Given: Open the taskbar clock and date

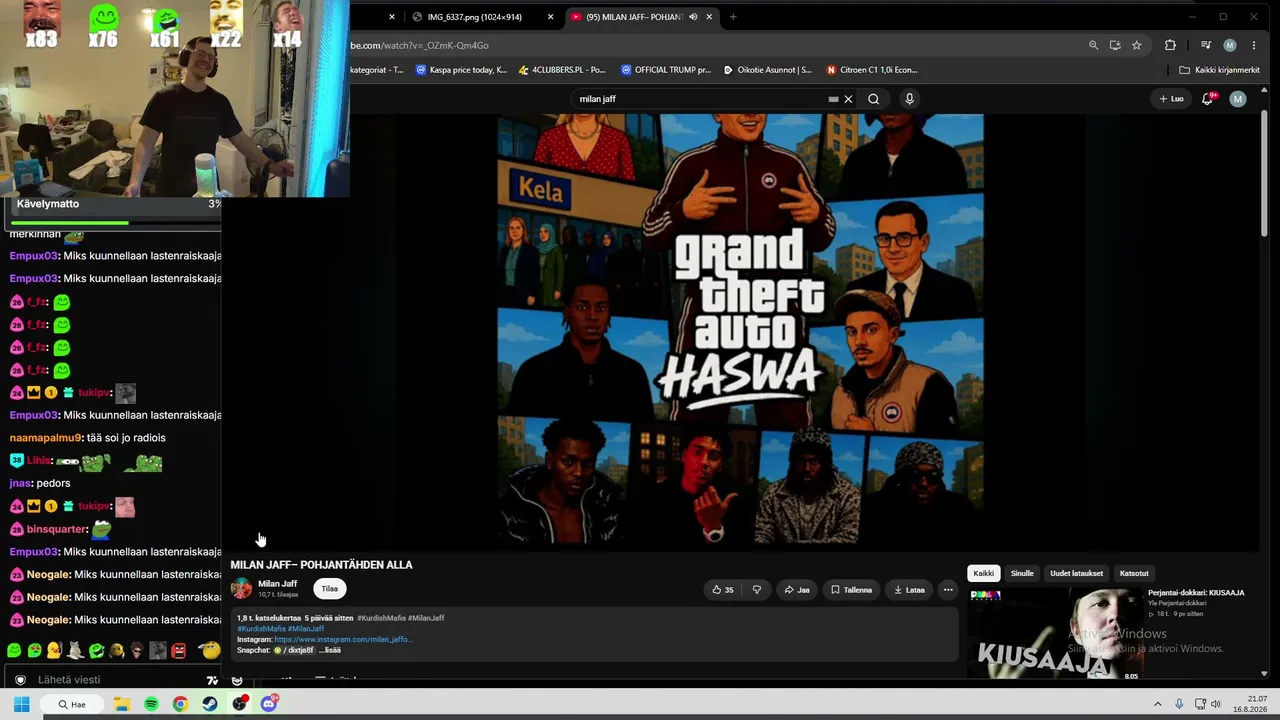Looking at the screenshot, I should pos(1250,704).
